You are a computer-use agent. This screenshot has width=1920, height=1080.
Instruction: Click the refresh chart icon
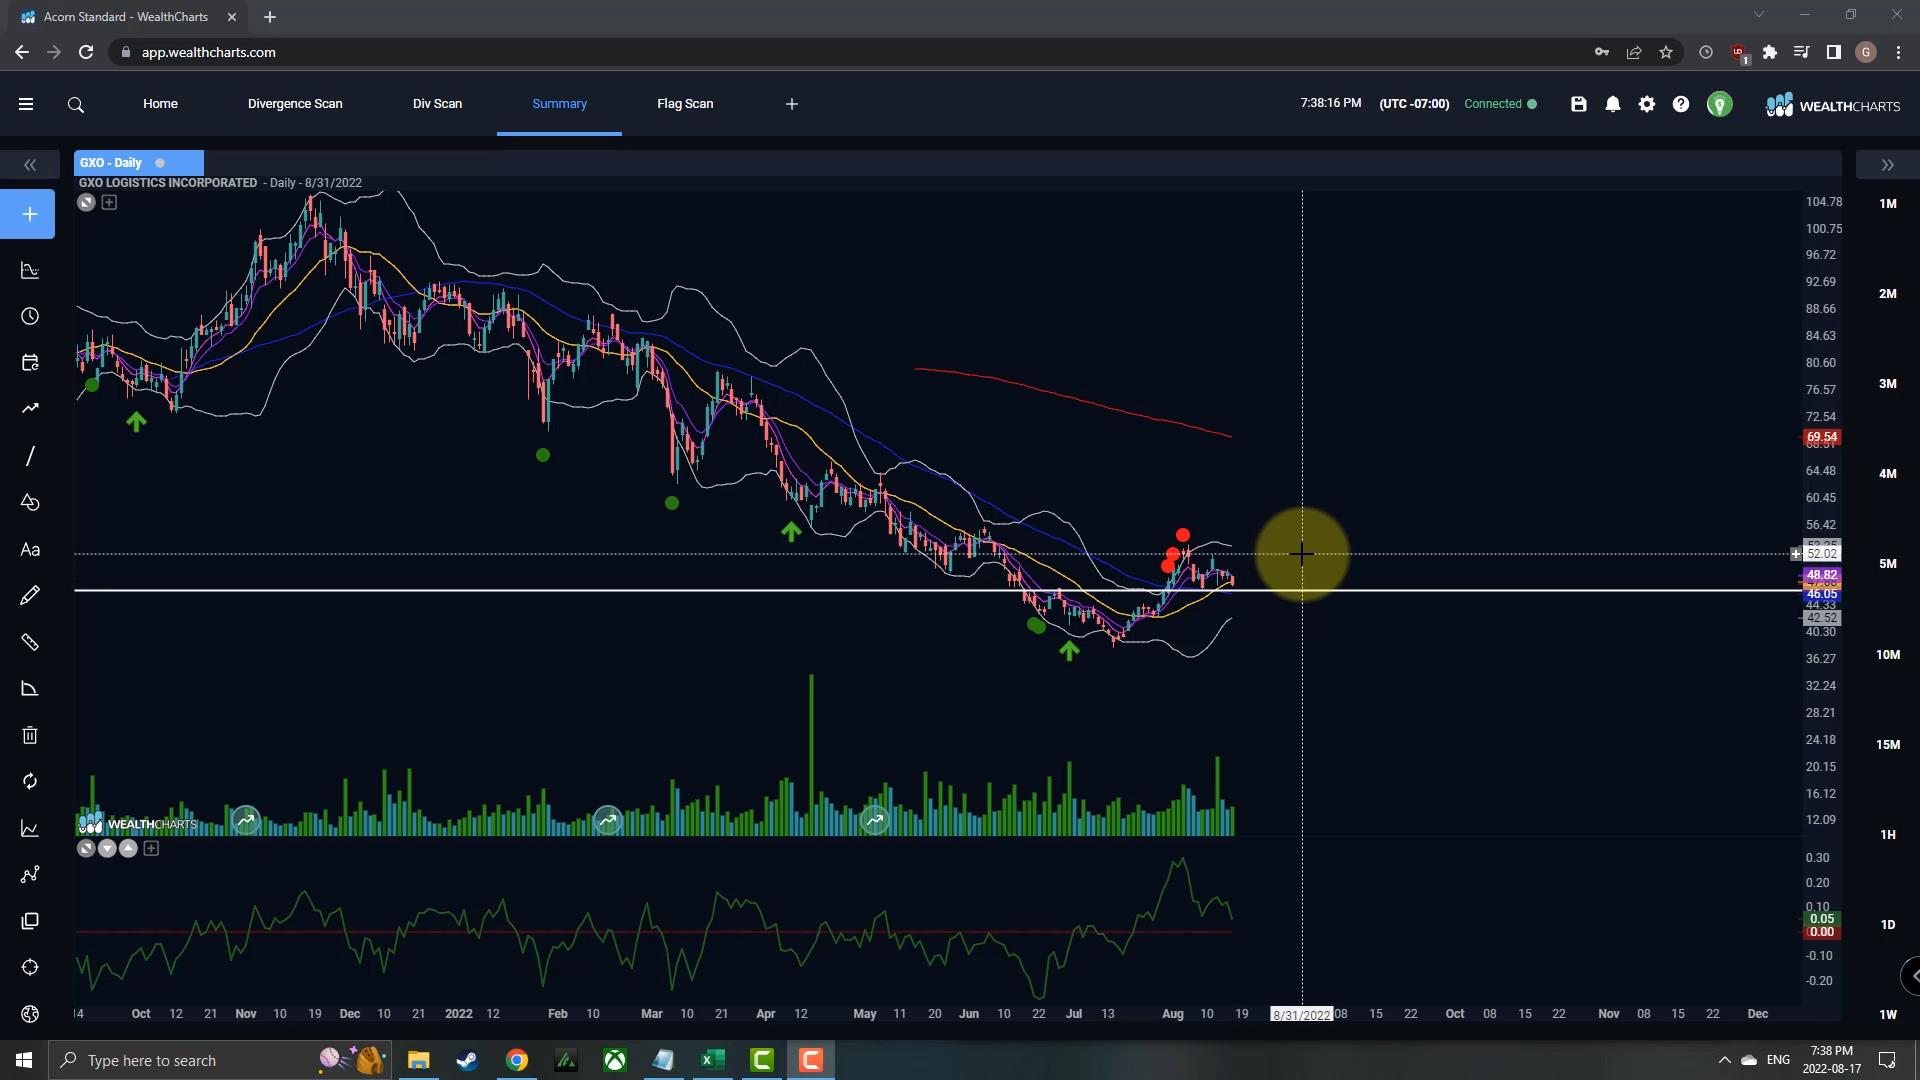(x=30, y=781)
